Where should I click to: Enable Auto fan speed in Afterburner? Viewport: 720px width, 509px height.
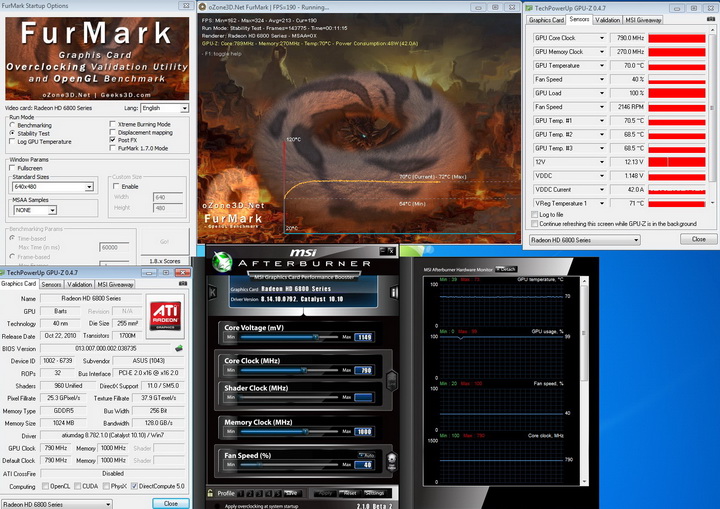pyautogui.click(x=367, y=455)
